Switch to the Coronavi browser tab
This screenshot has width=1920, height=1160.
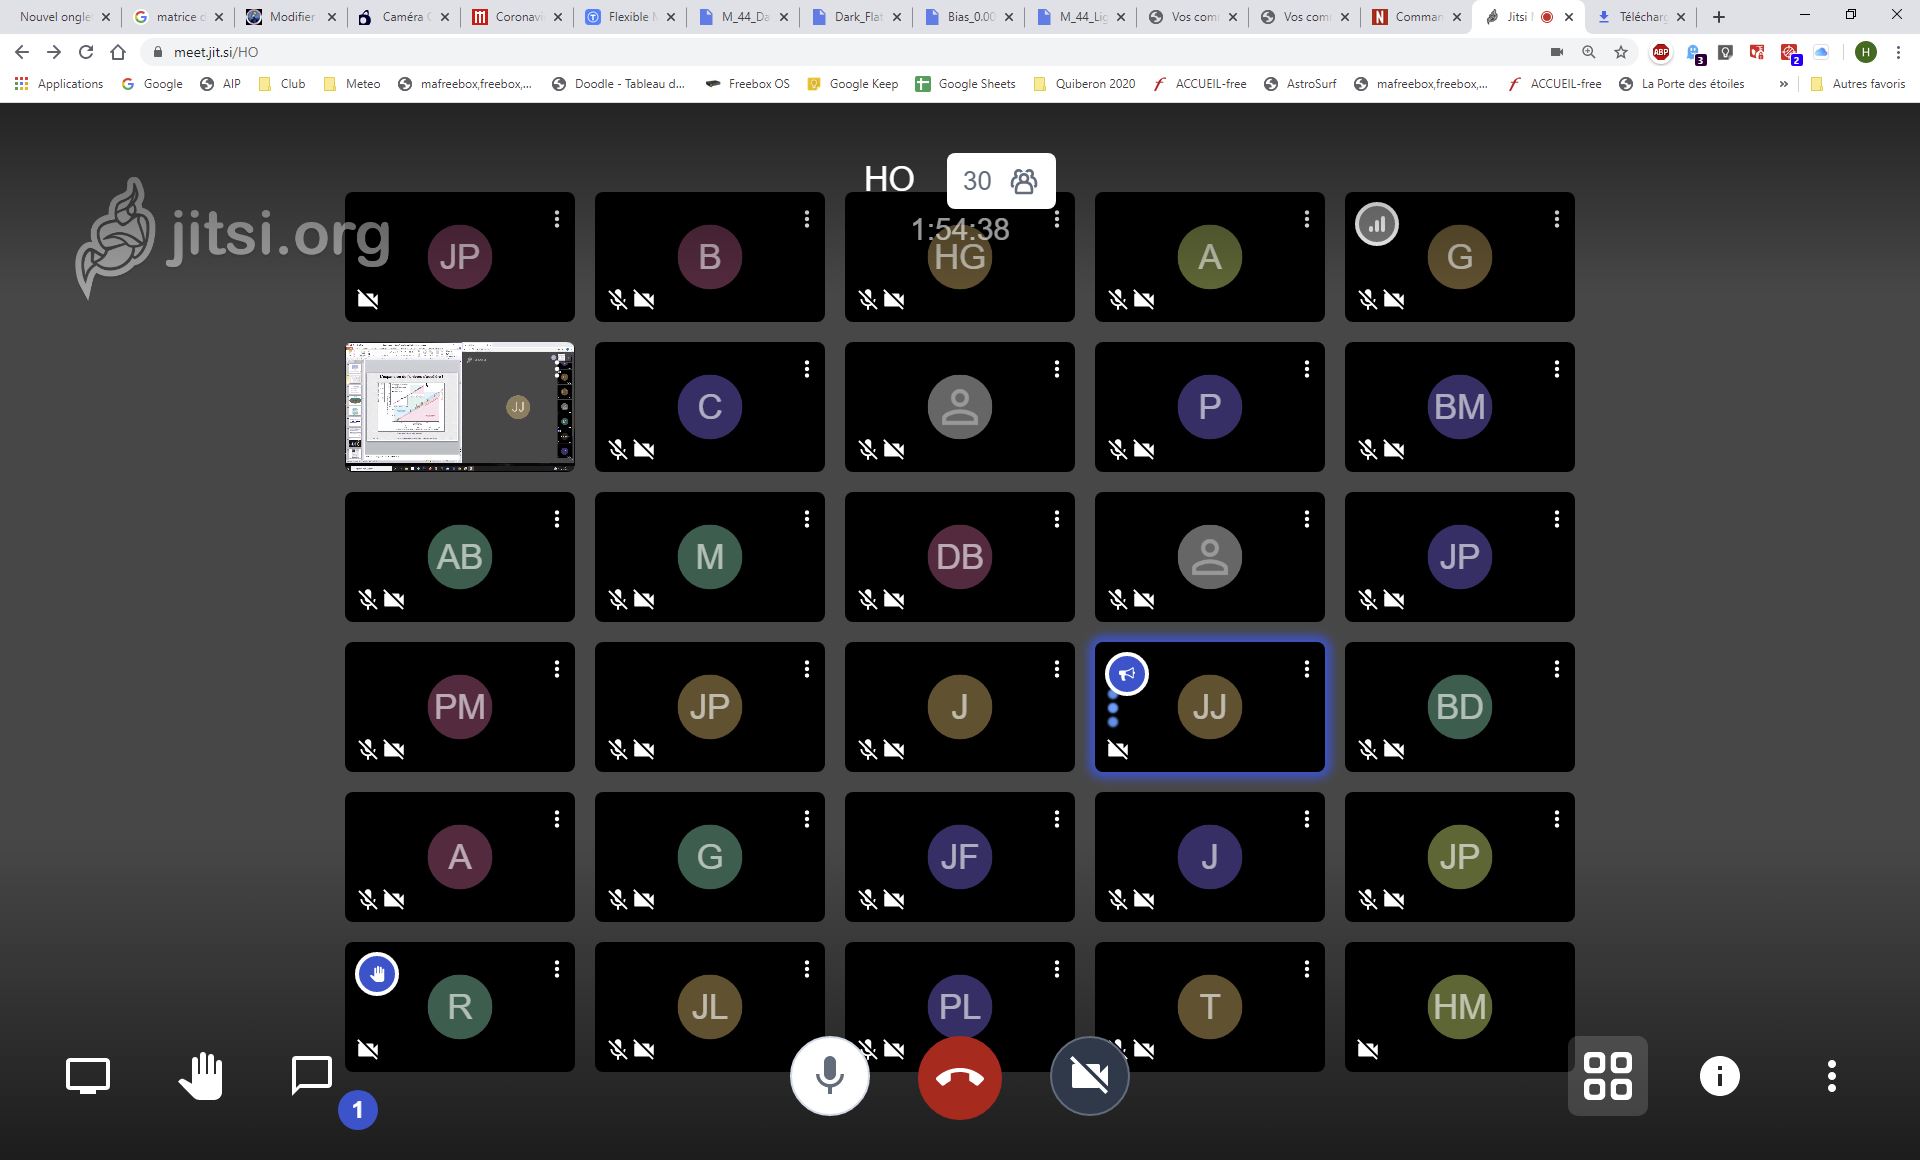(x=517, y=17)
